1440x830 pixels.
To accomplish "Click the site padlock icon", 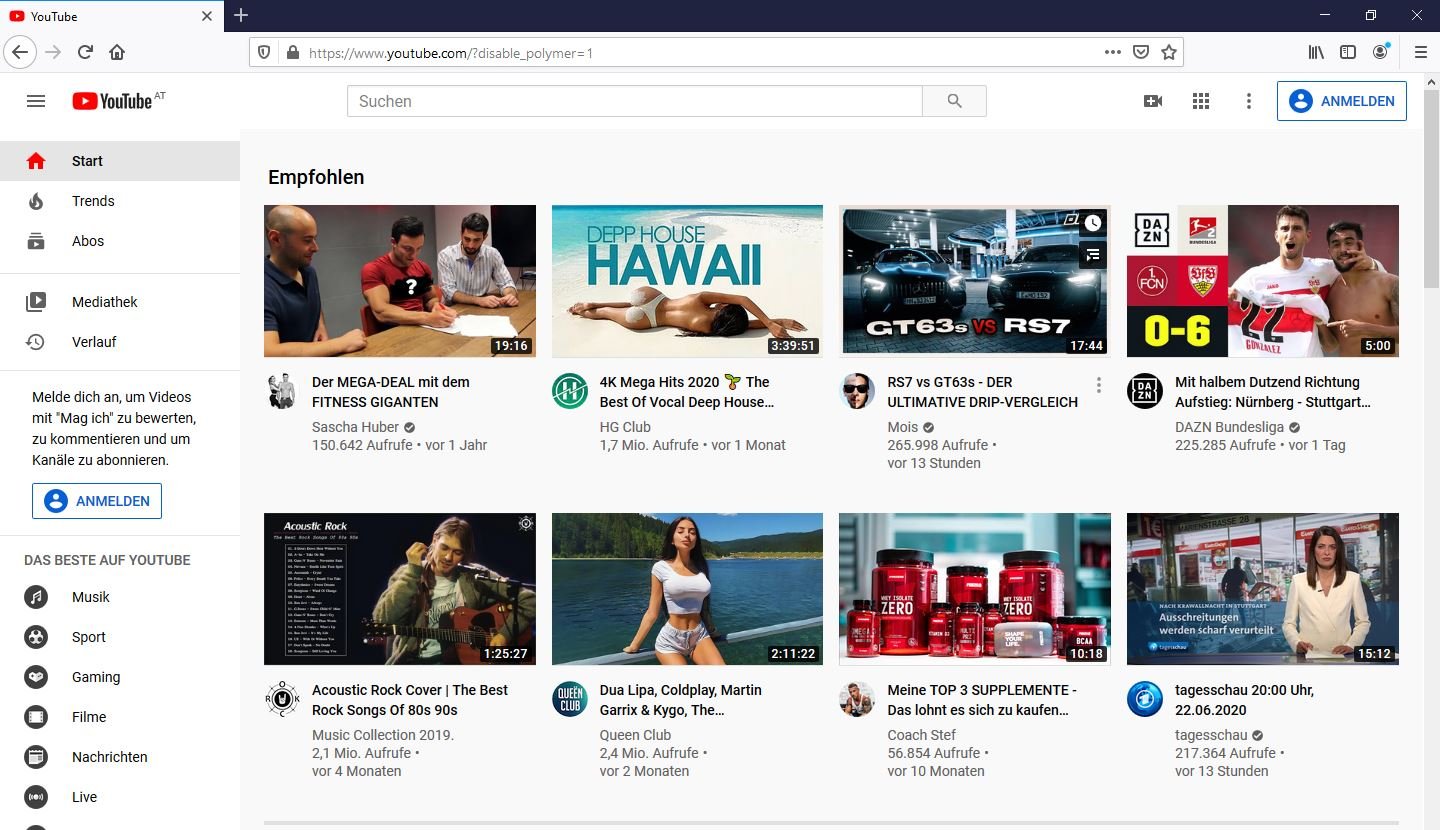I will point(292,52).
